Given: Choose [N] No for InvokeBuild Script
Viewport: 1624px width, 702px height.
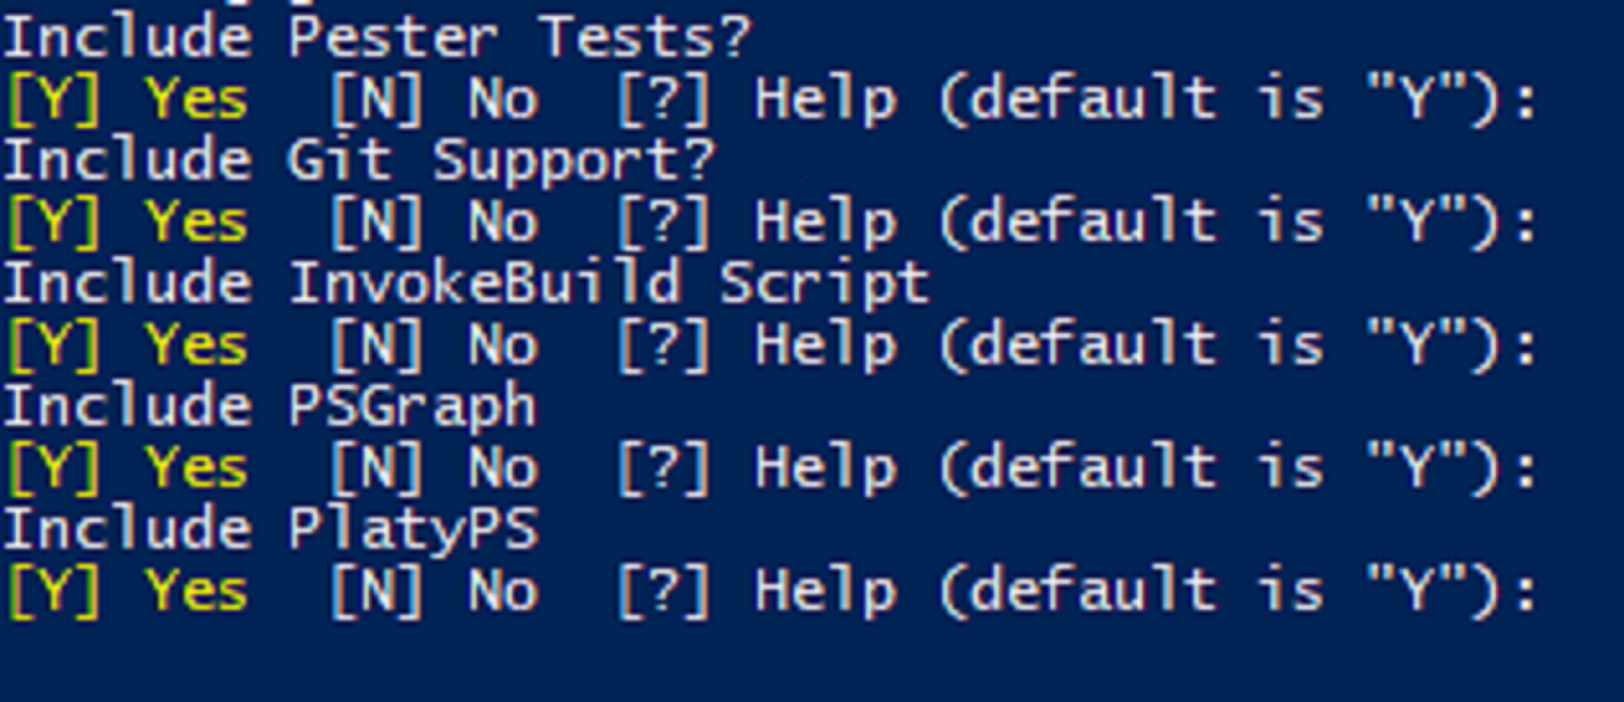Looking at the screenshot, I should tap(435, 345).
